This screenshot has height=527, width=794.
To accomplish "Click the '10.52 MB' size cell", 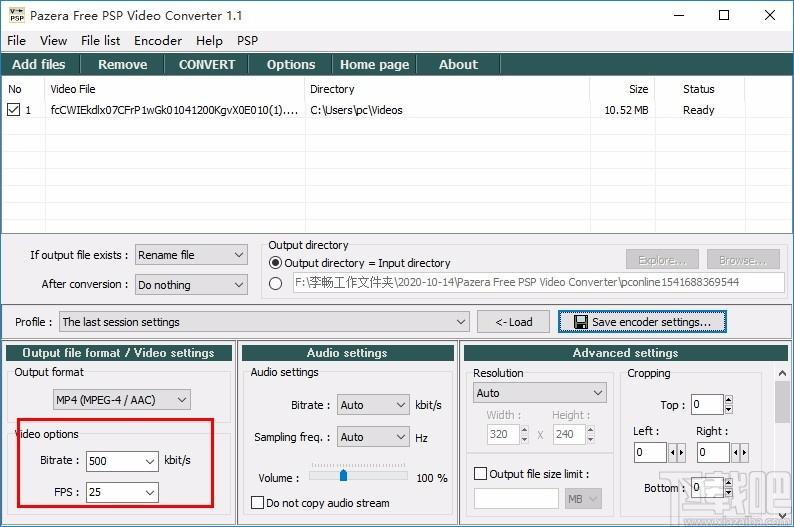I will (x=626, y=110).
